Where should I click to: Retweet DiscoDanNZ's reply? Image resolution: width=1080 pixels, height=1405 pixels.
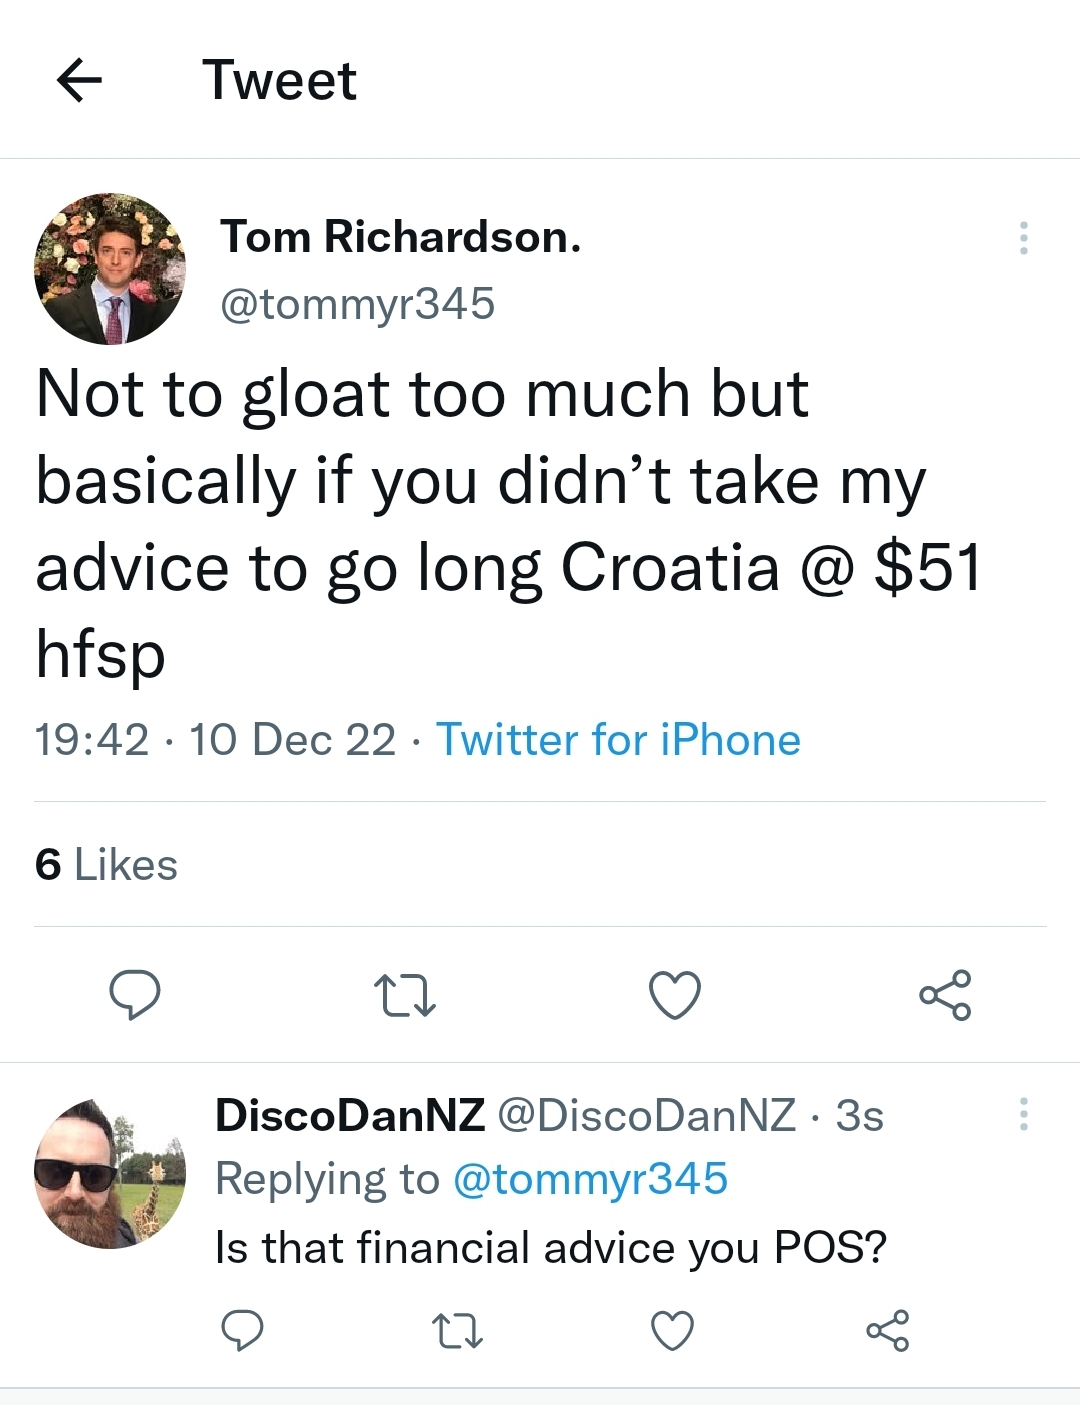point(458,1331)
